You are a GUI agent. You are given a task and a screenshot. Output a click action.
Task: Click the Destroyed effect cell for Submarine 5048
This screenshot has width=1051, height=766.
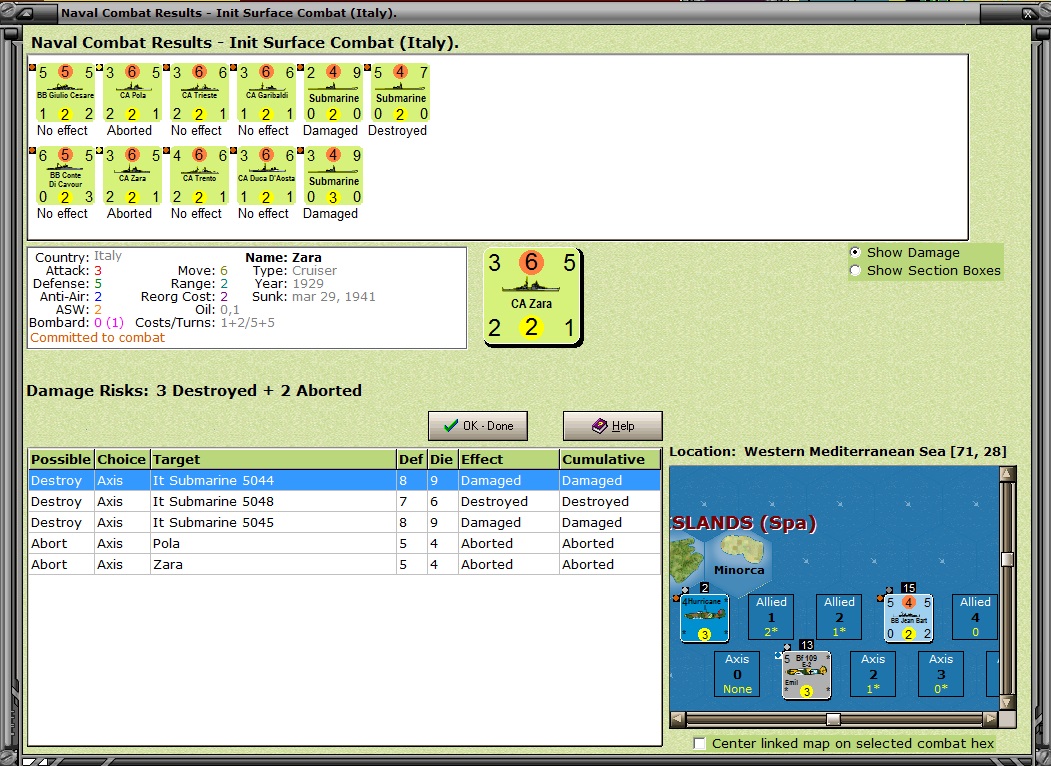509,501
